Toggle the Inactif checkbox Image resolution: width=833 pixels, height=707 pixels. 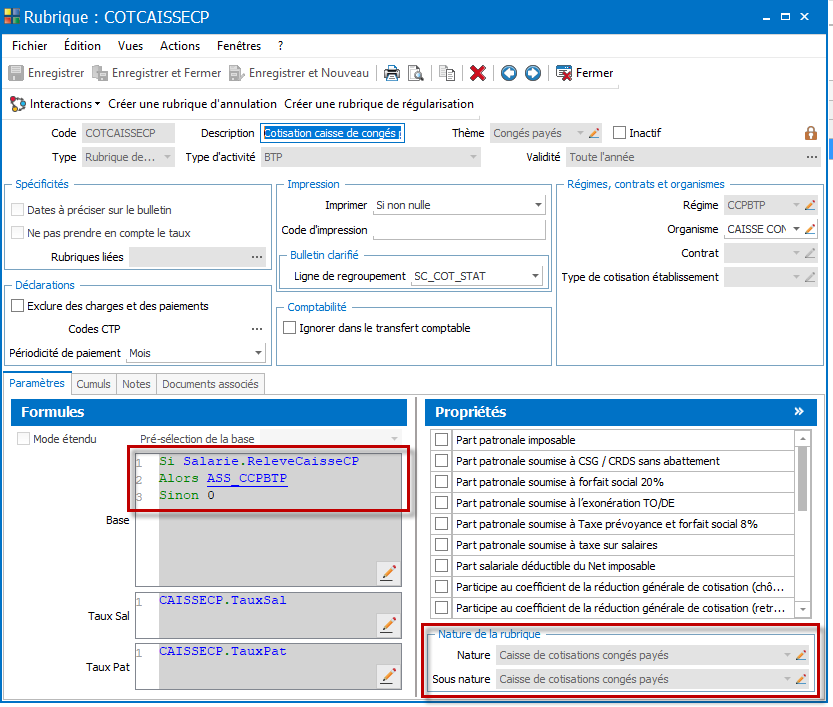(x=619, y=133)
